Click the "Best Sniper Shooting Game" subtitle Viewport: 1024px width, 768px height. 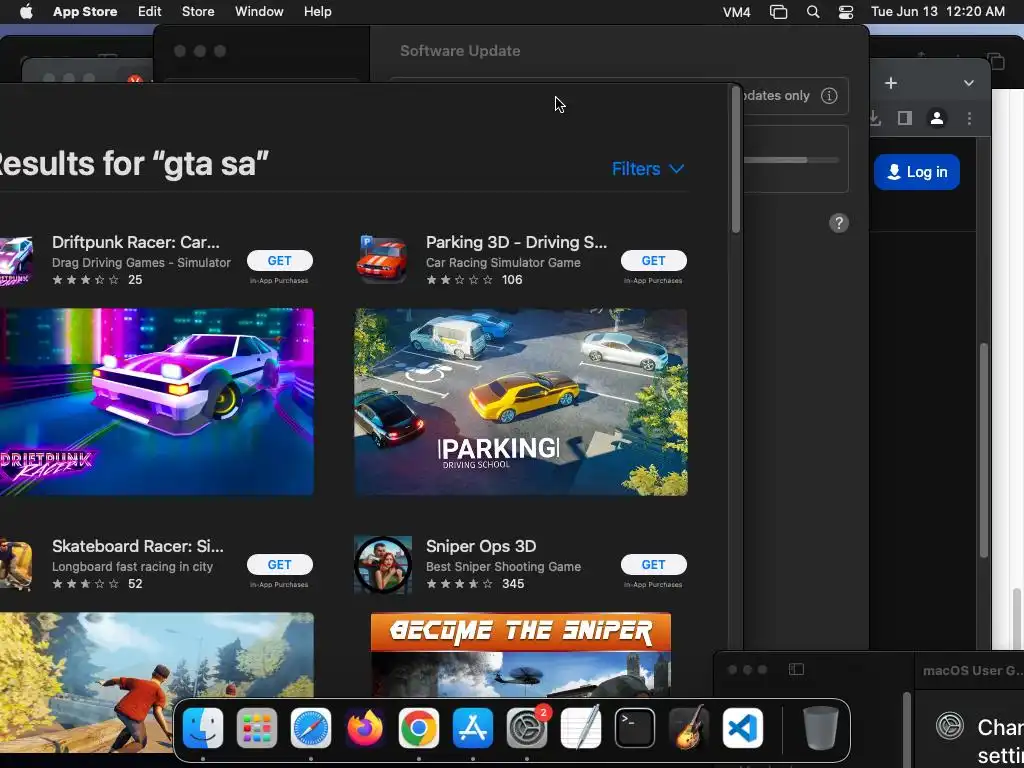(x=504, y=567)
